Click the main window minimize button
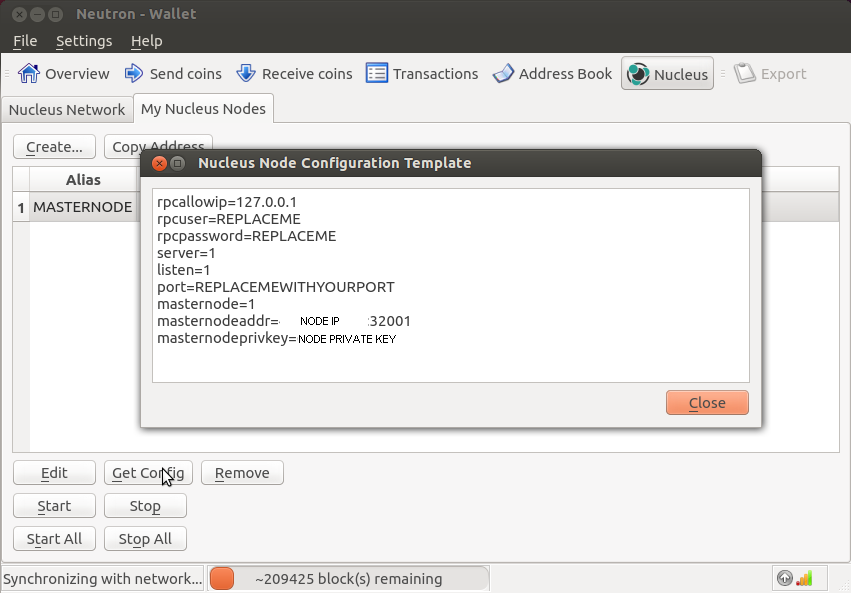The width and height of the screenshot is (851, 593). (x=37, y=14)
